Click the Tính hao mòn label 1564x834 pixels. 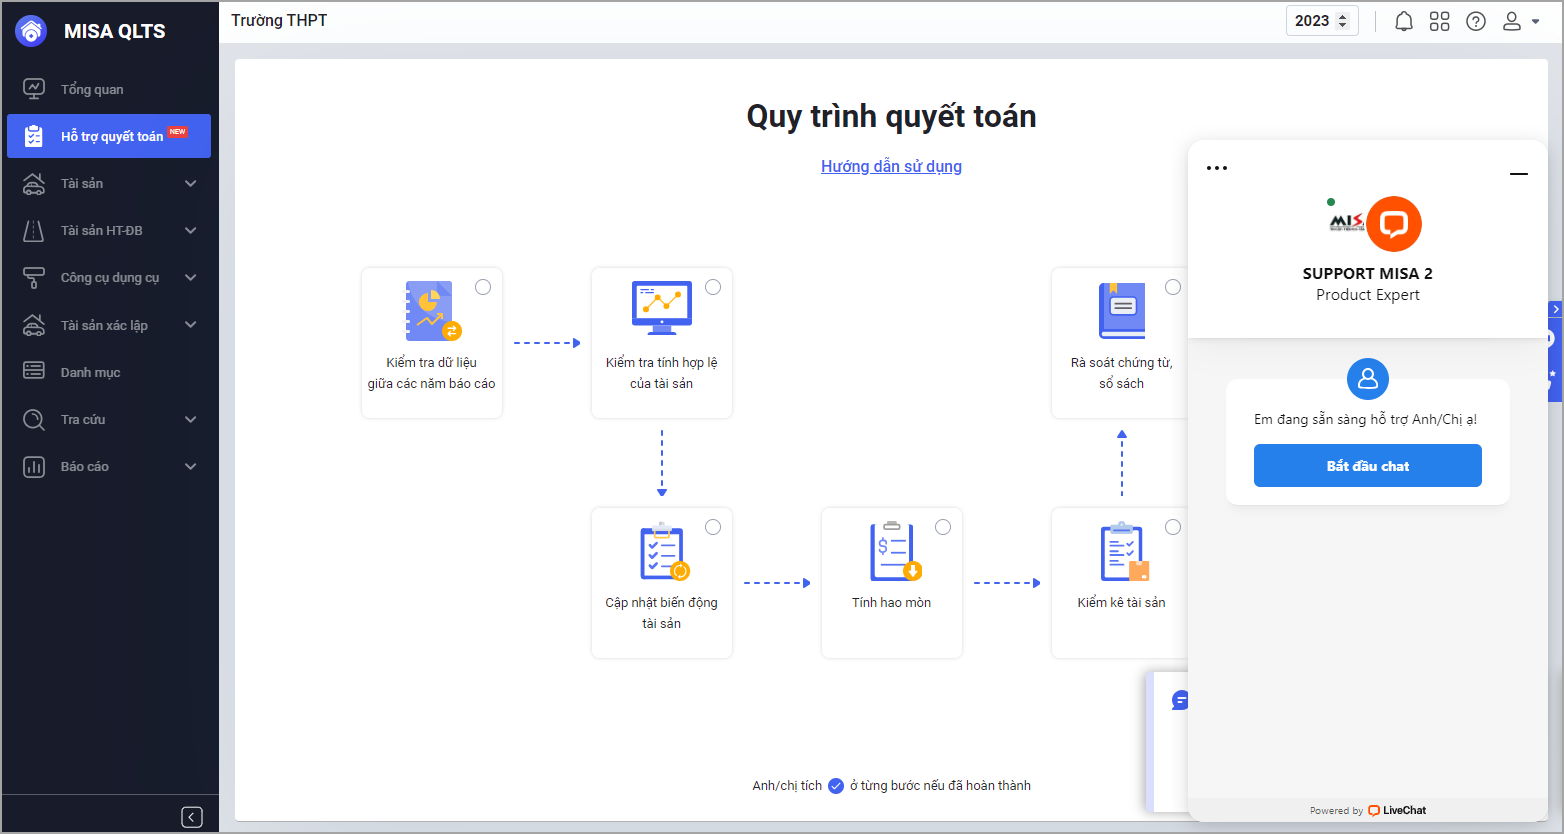point(892,602)
